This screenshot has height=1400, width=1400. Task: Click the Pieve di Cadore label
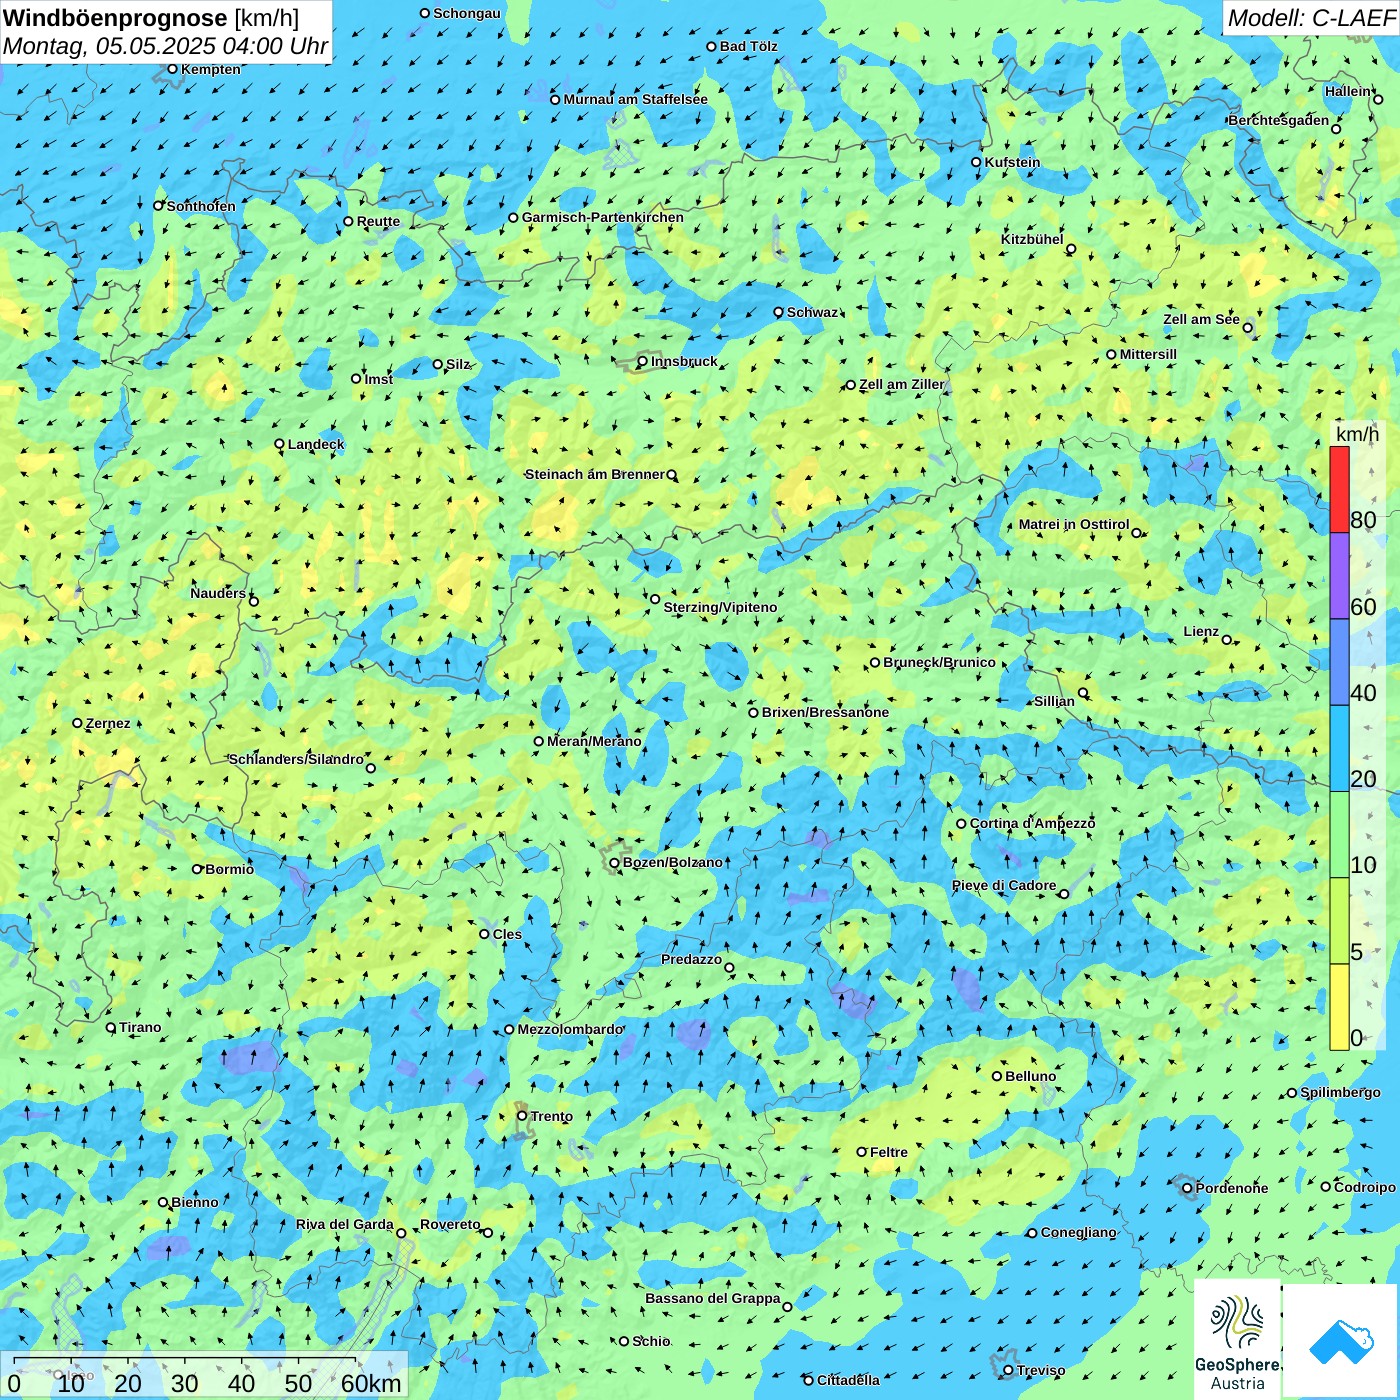coord(1004,885)
